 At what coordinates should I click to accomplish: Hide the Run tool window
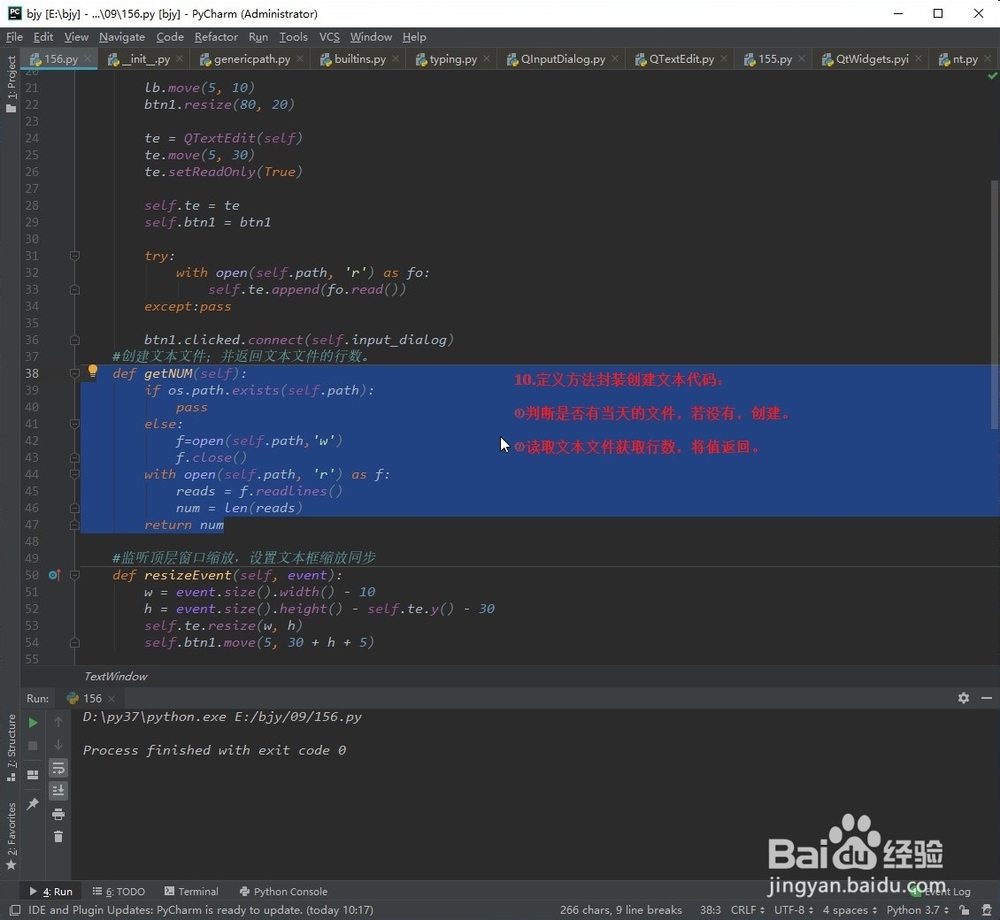[x=987, y=698]
